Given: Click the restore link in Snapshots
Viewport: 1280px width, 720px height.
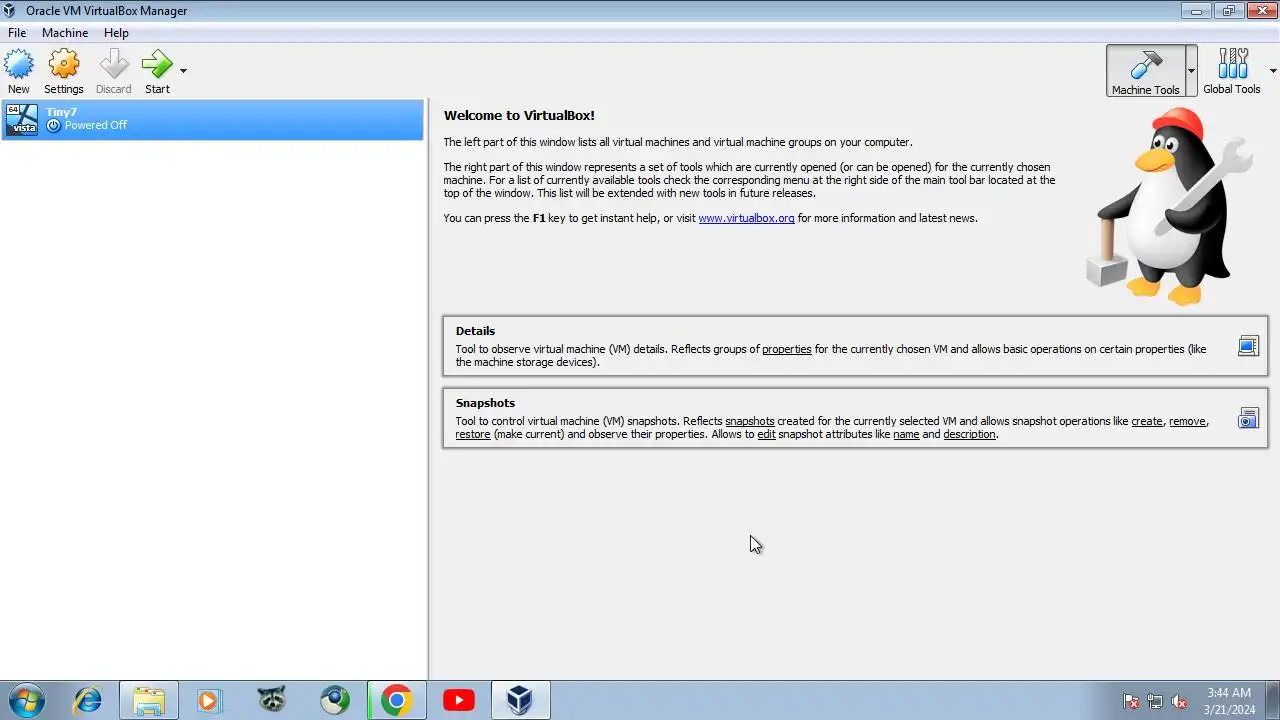Looking at the screenshot, I should click(473, 435).
